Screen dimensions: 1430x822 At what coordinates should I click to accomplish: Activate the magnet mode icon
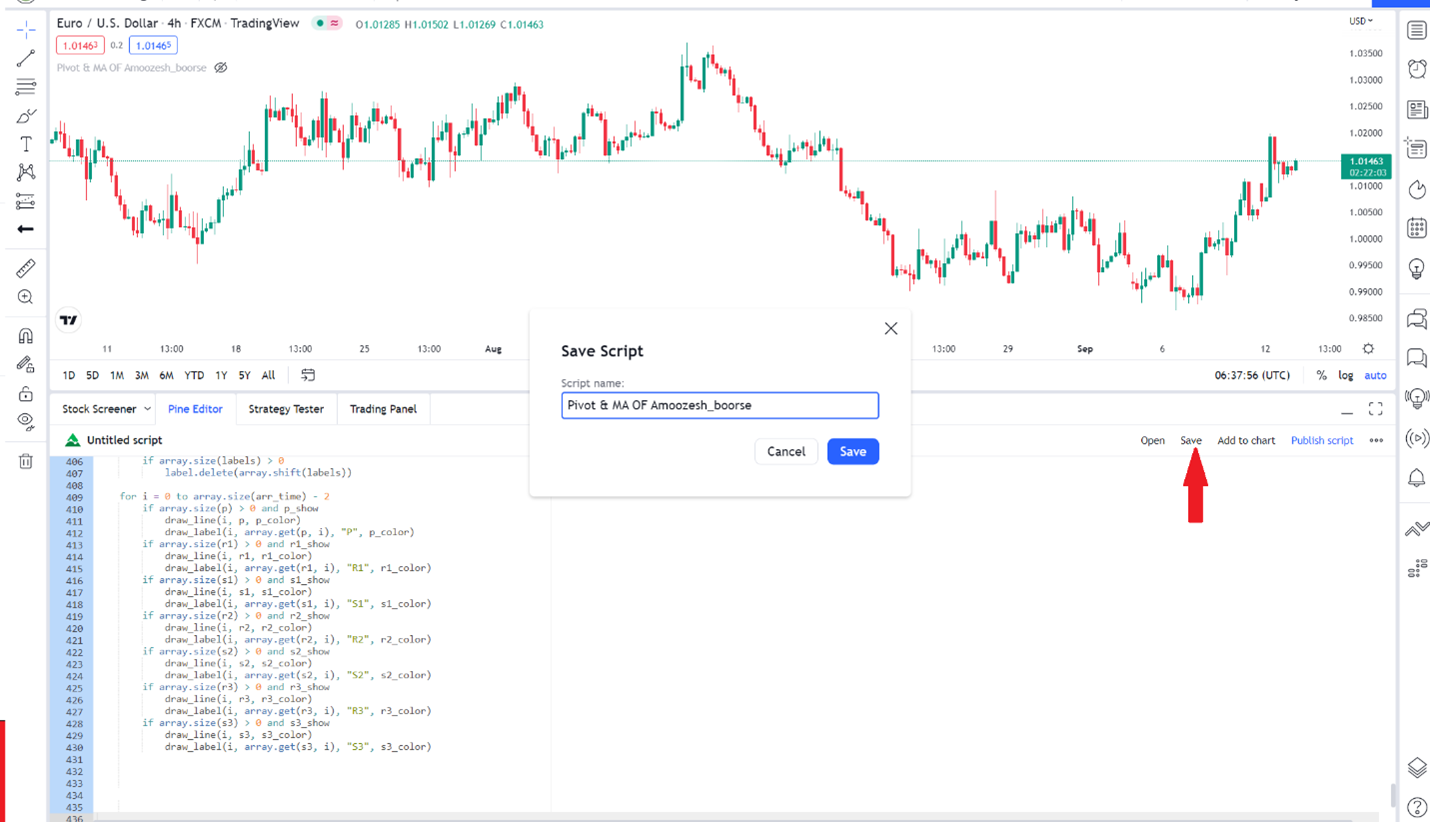[26, 336]
